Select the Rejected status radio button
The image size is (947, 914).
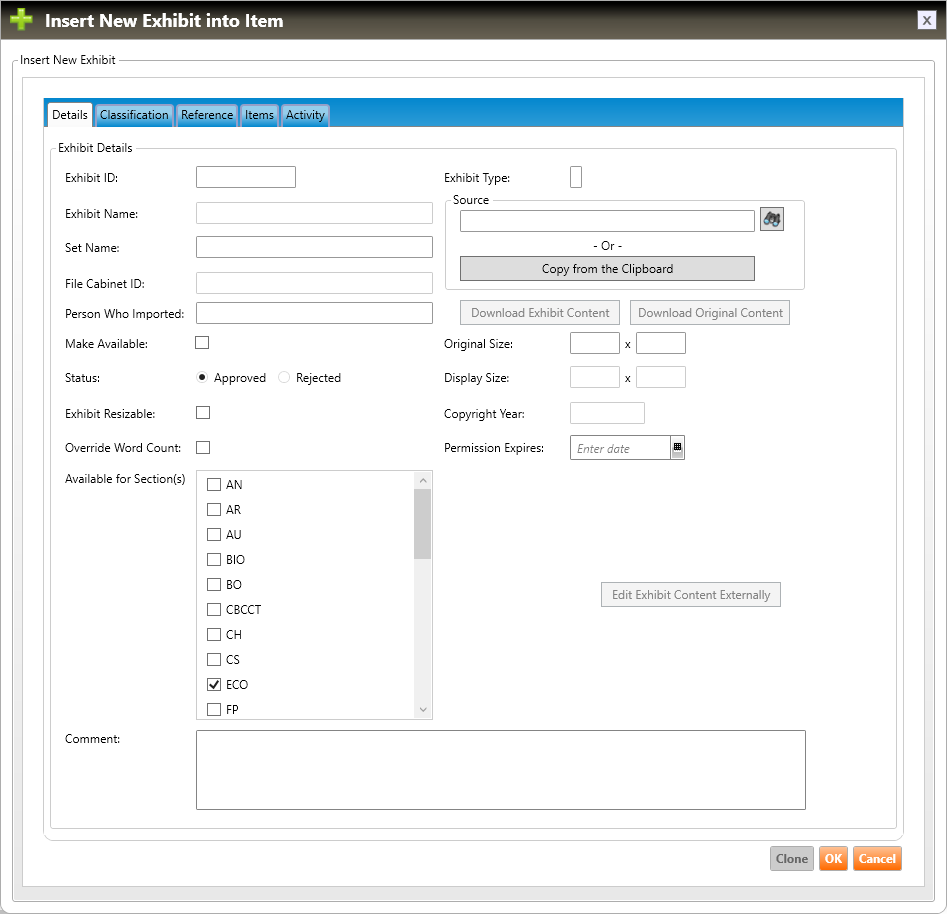[x=285, y=378]
